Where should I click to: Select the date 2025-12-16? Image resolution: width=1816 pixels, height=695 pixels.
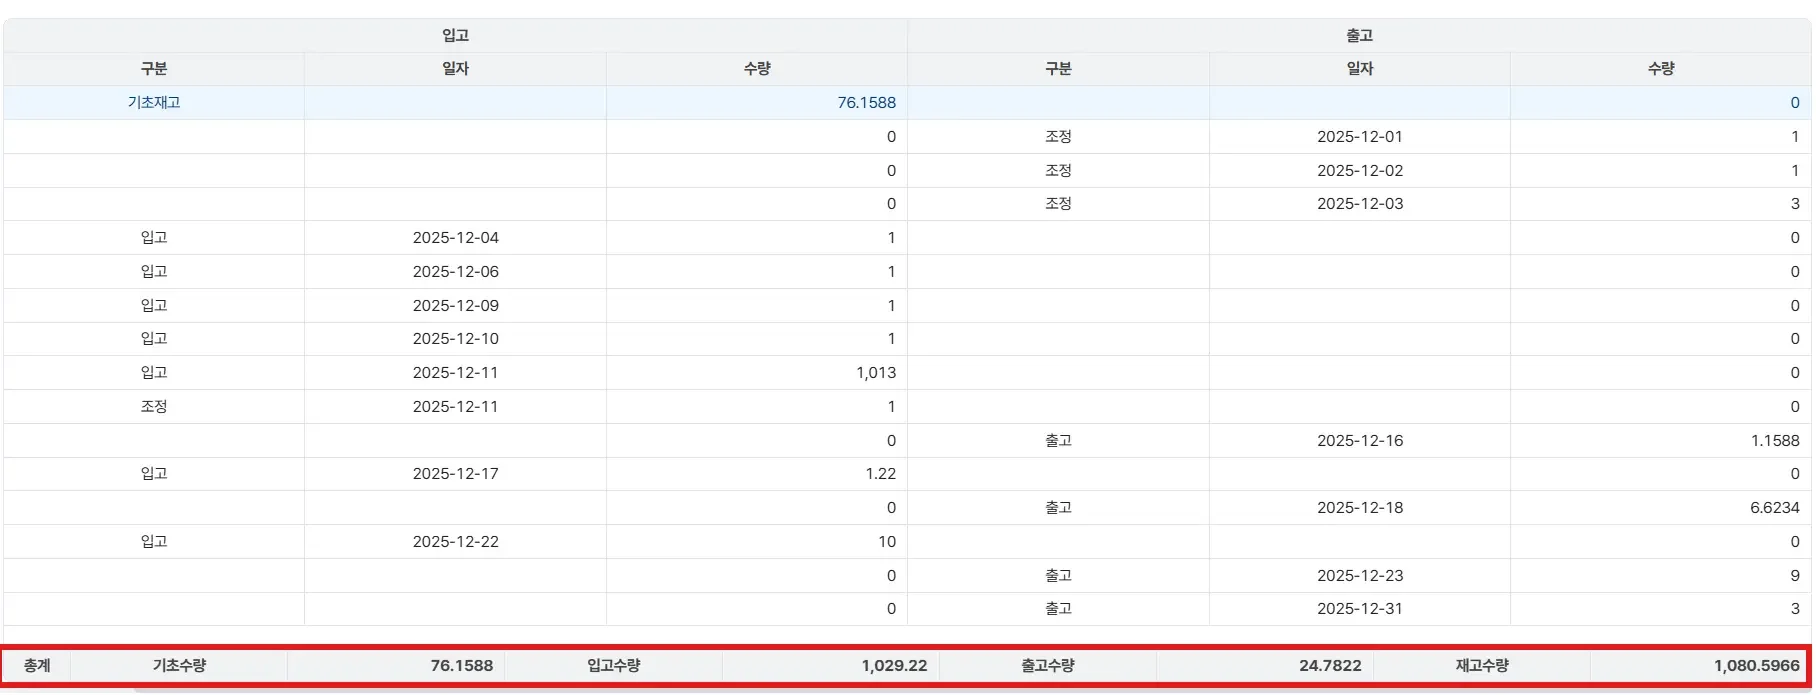click(1360, 441)
